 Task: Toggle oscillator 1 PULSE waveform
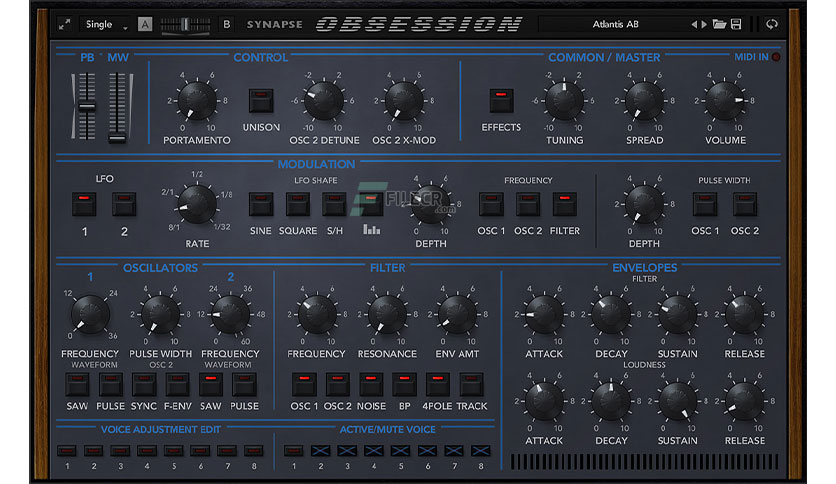[x=110, y=384]
